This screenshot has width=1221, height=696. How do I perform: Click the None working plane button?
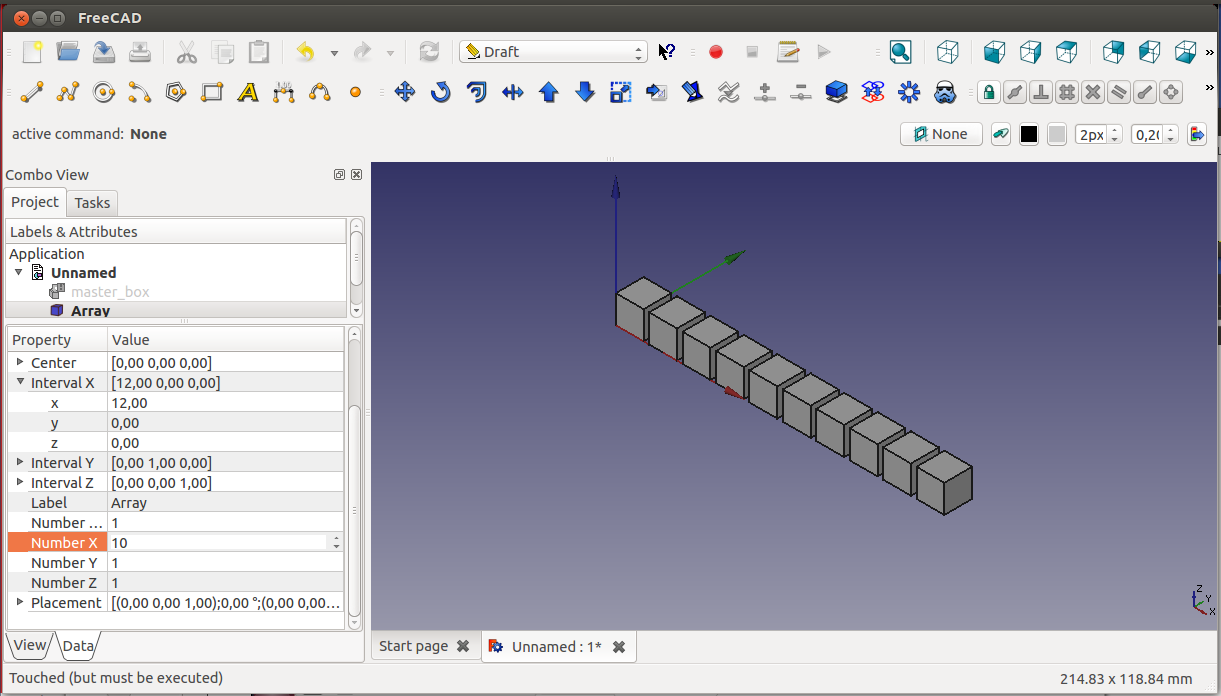(941, 134)
